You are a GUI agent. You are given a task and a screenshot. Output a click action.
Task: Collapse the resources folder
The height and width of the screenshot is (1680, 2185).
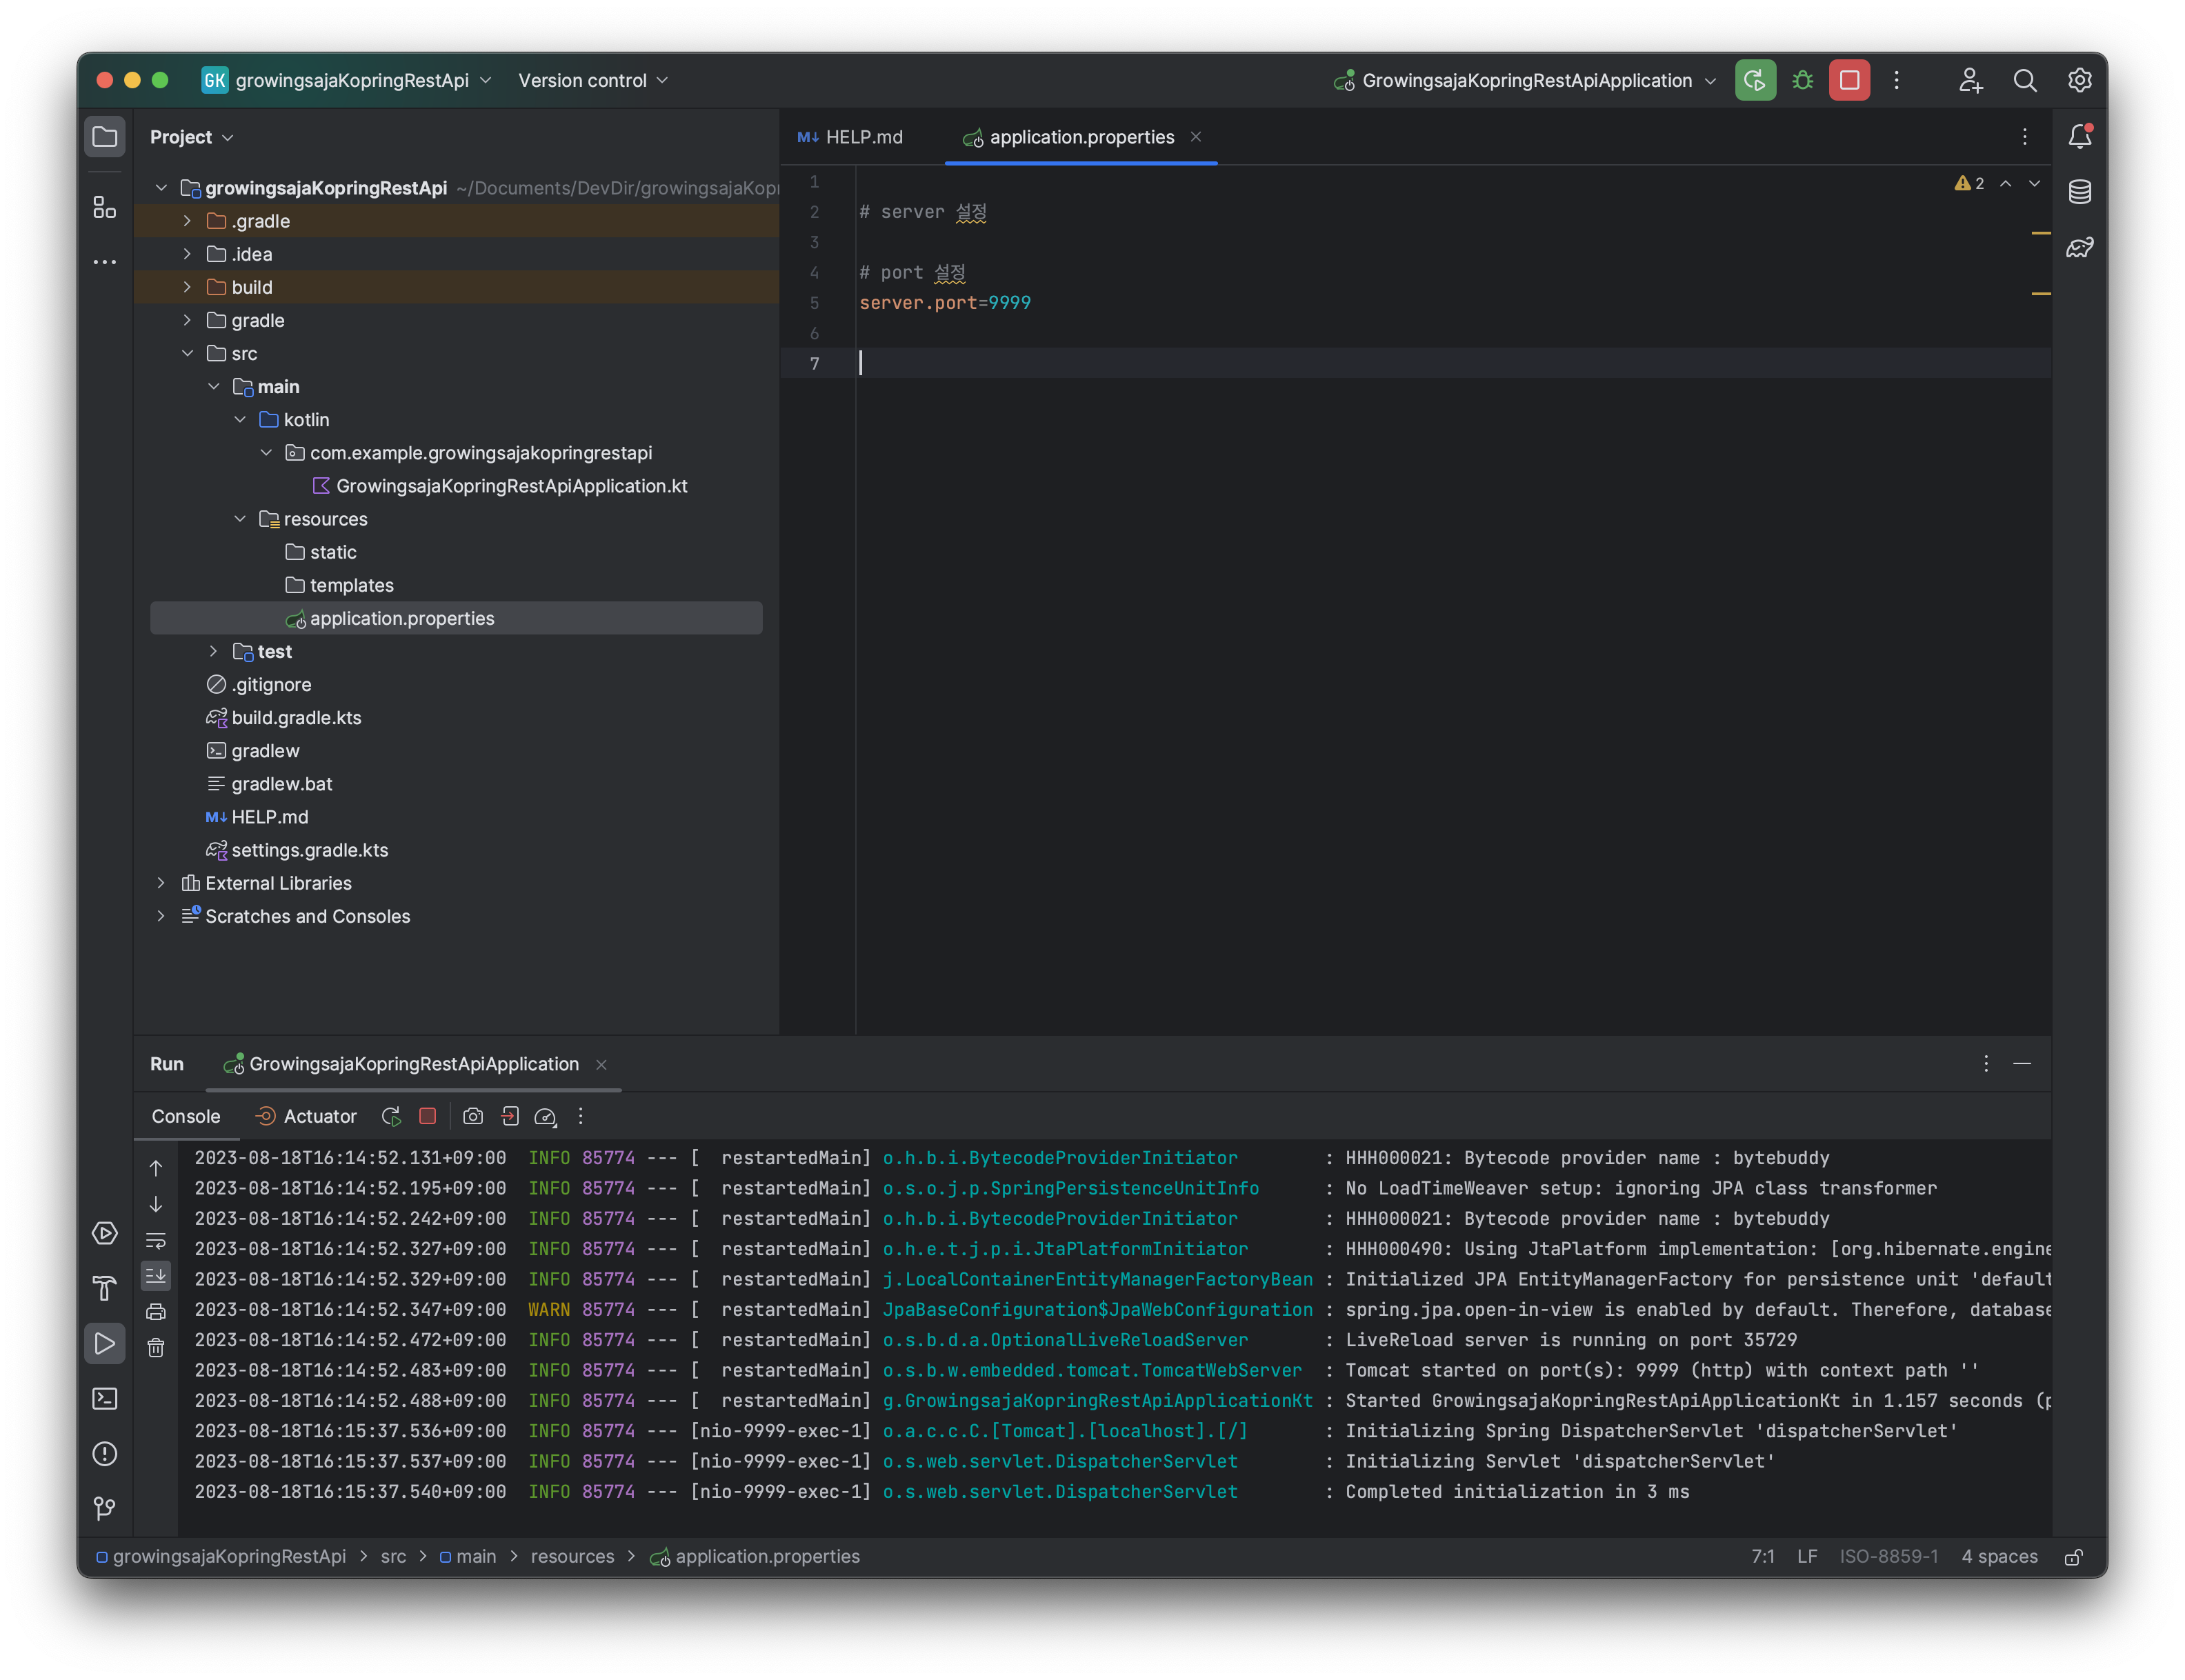[240, 519]
